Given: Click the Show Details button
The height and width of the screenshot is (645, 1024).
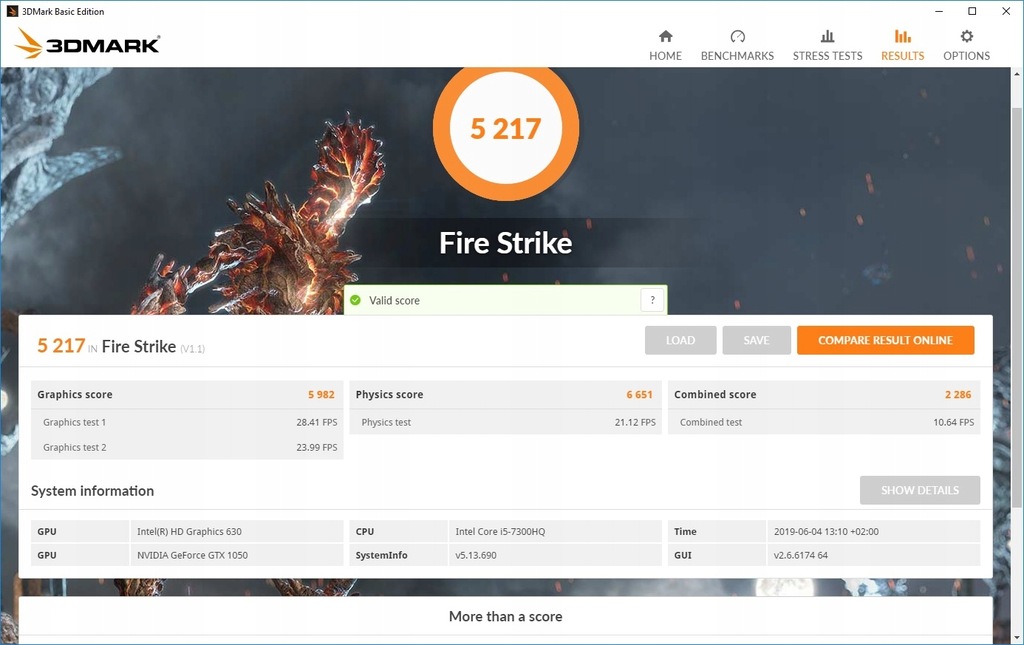Looking at the screenshot, I should click(x=920, y=490).
